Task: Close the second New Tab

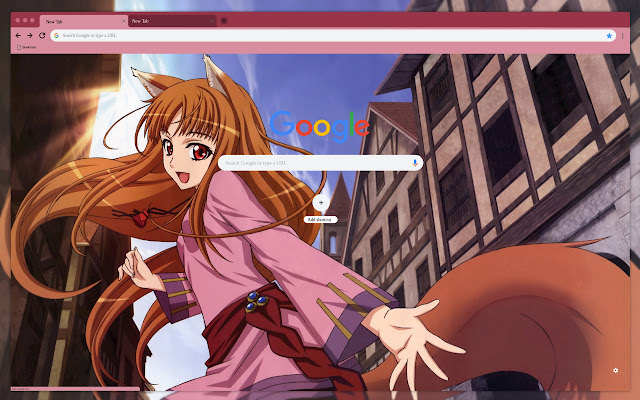Action: pos(212,21)
